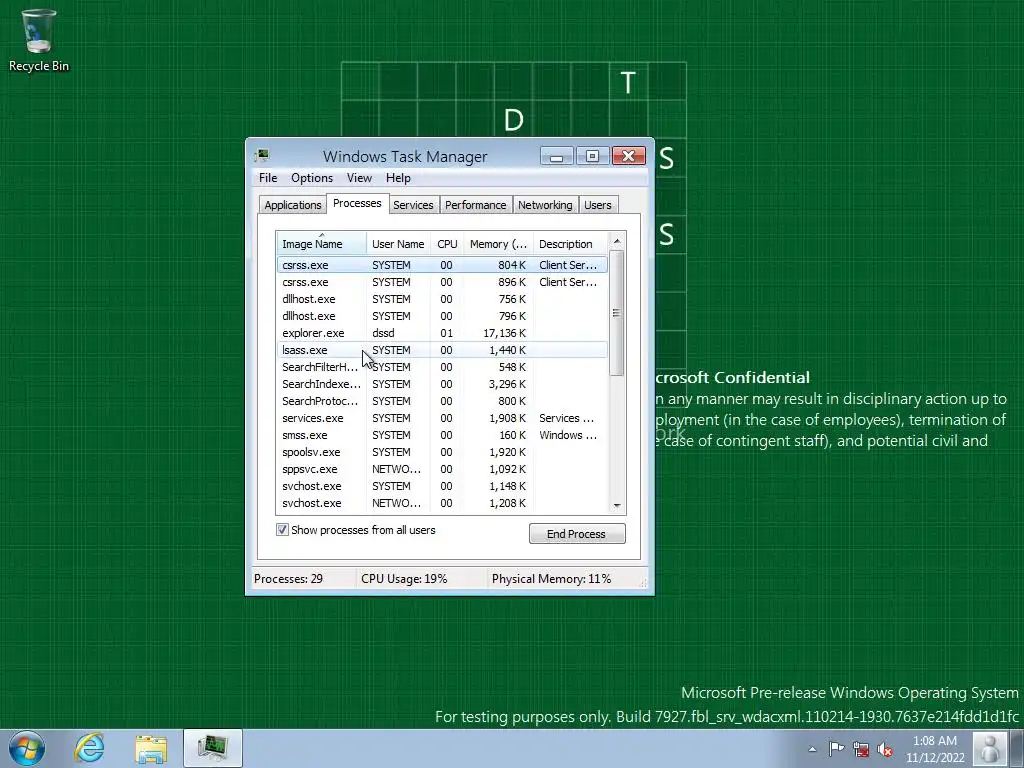Screen dimensions: 1024x768
Task: Select the smss.exe process row
Action: coord(442,435)
